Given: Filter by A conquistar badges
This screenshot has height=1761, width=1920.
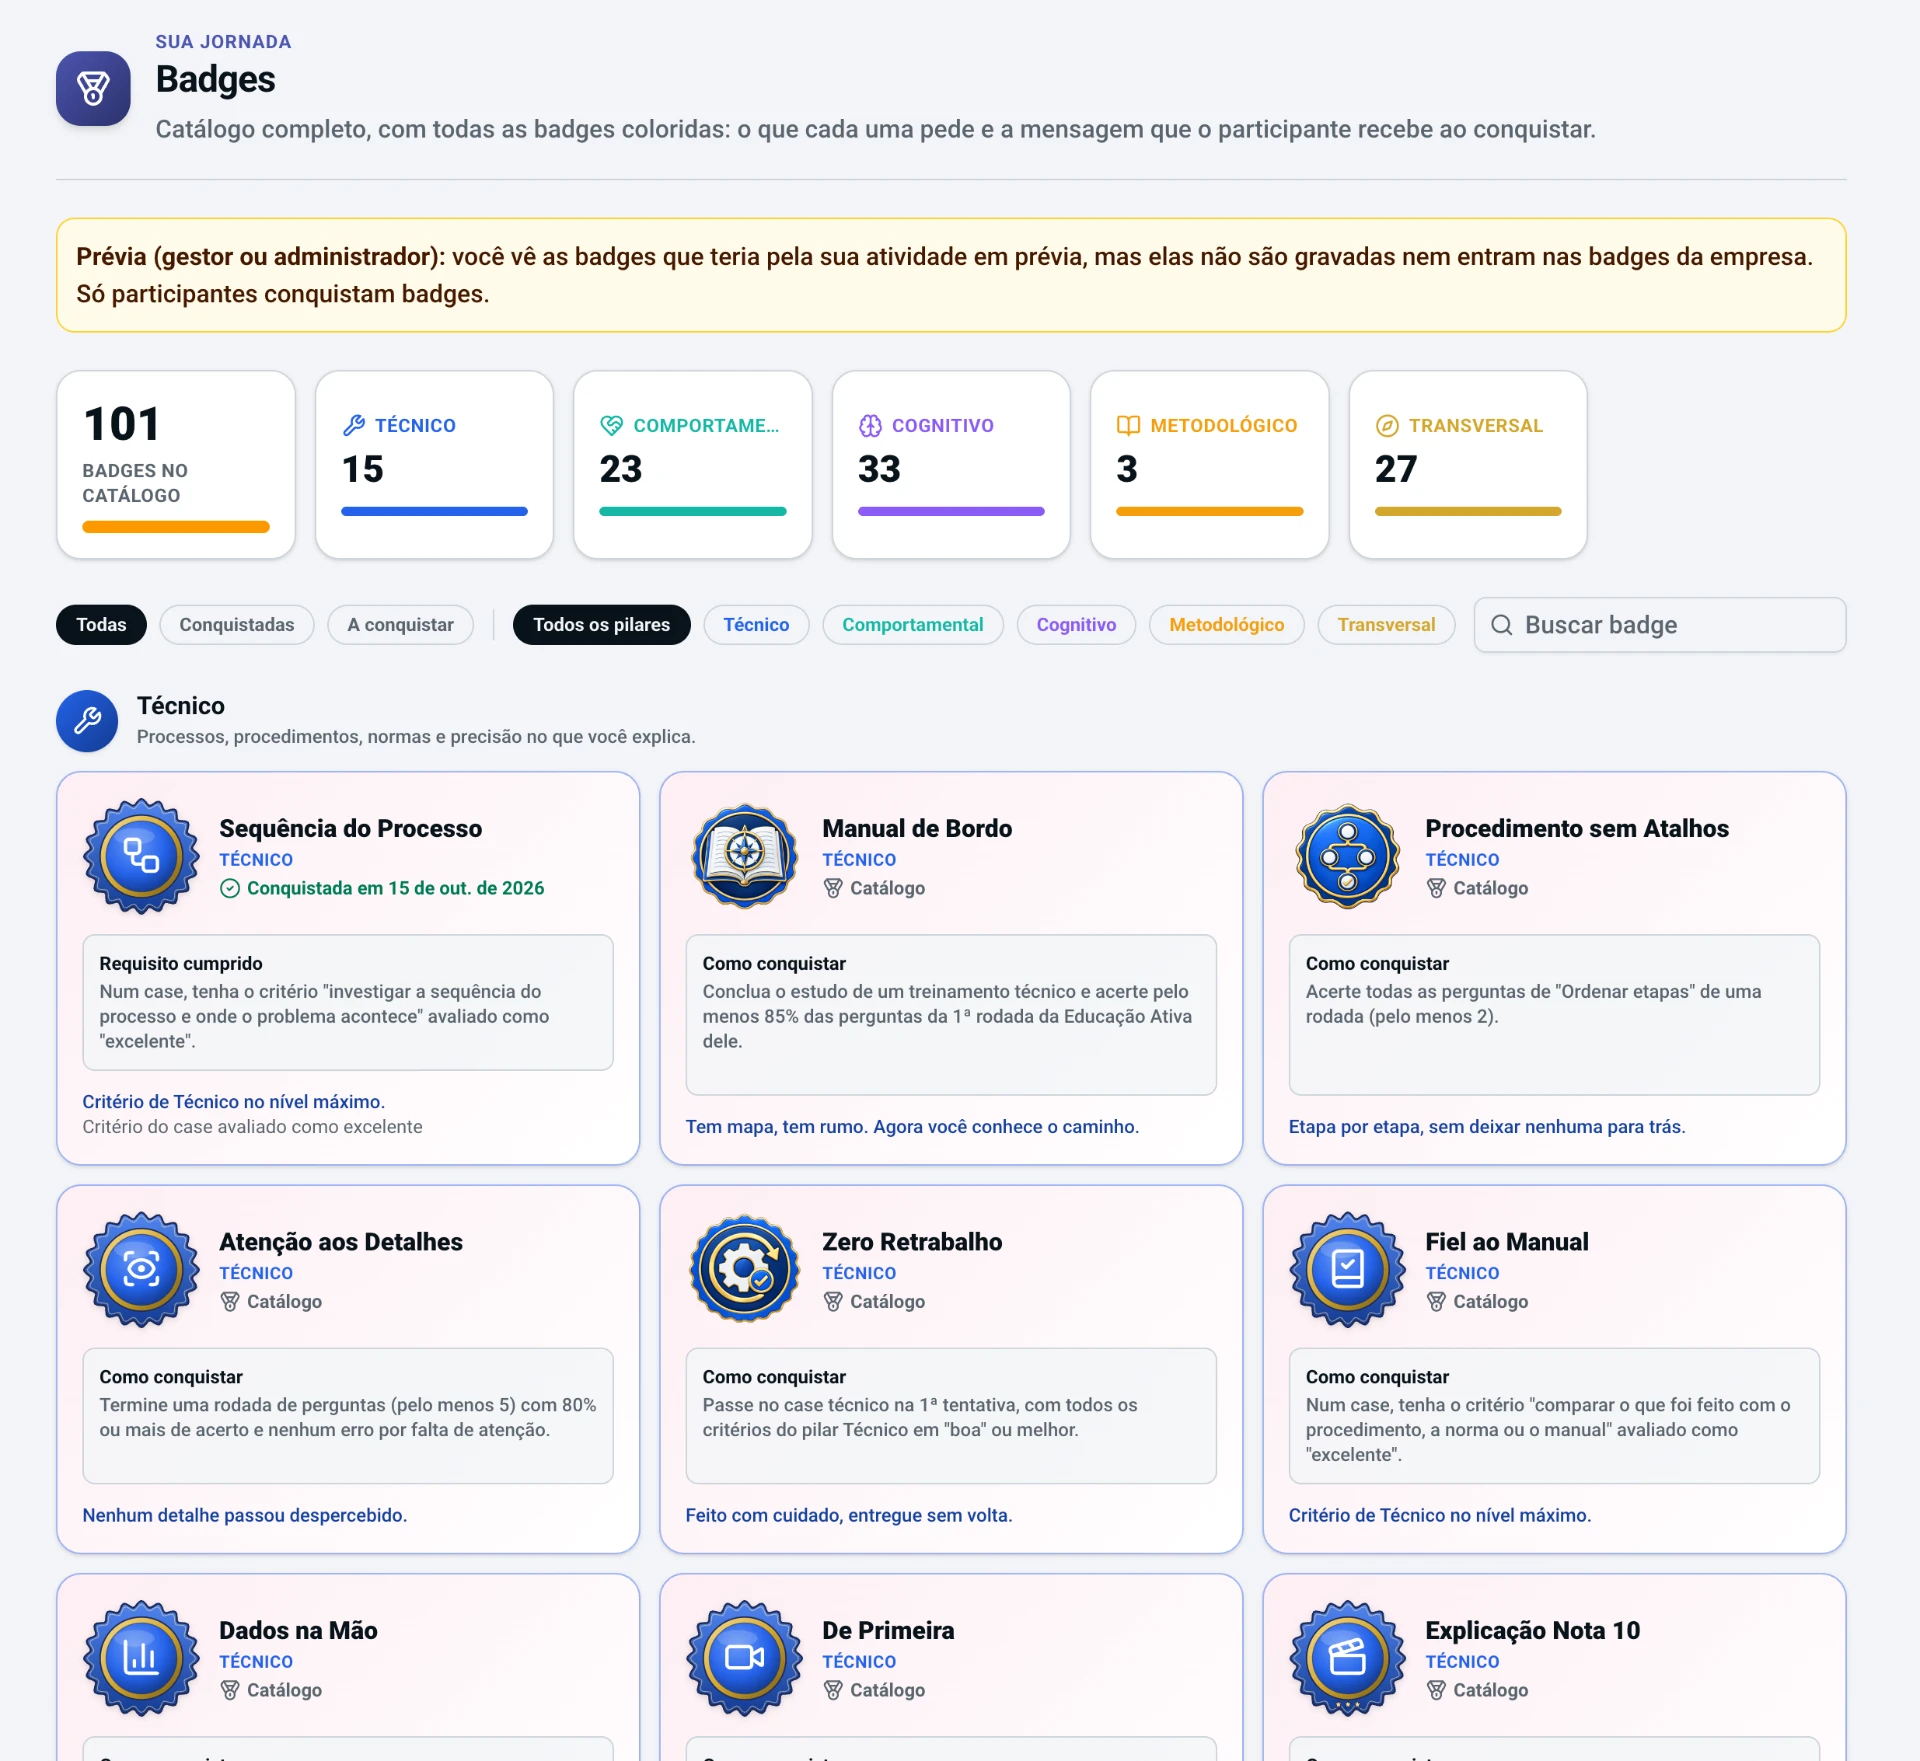Looking at the screenshot, I should [400, 625].
